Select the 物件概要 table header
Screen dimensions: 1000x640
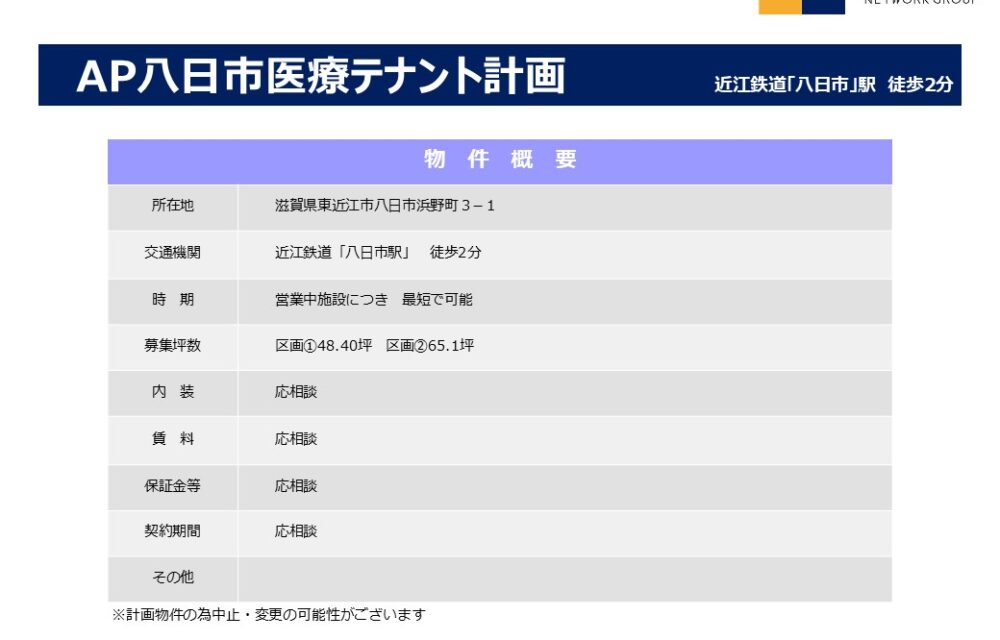point(500,160)
